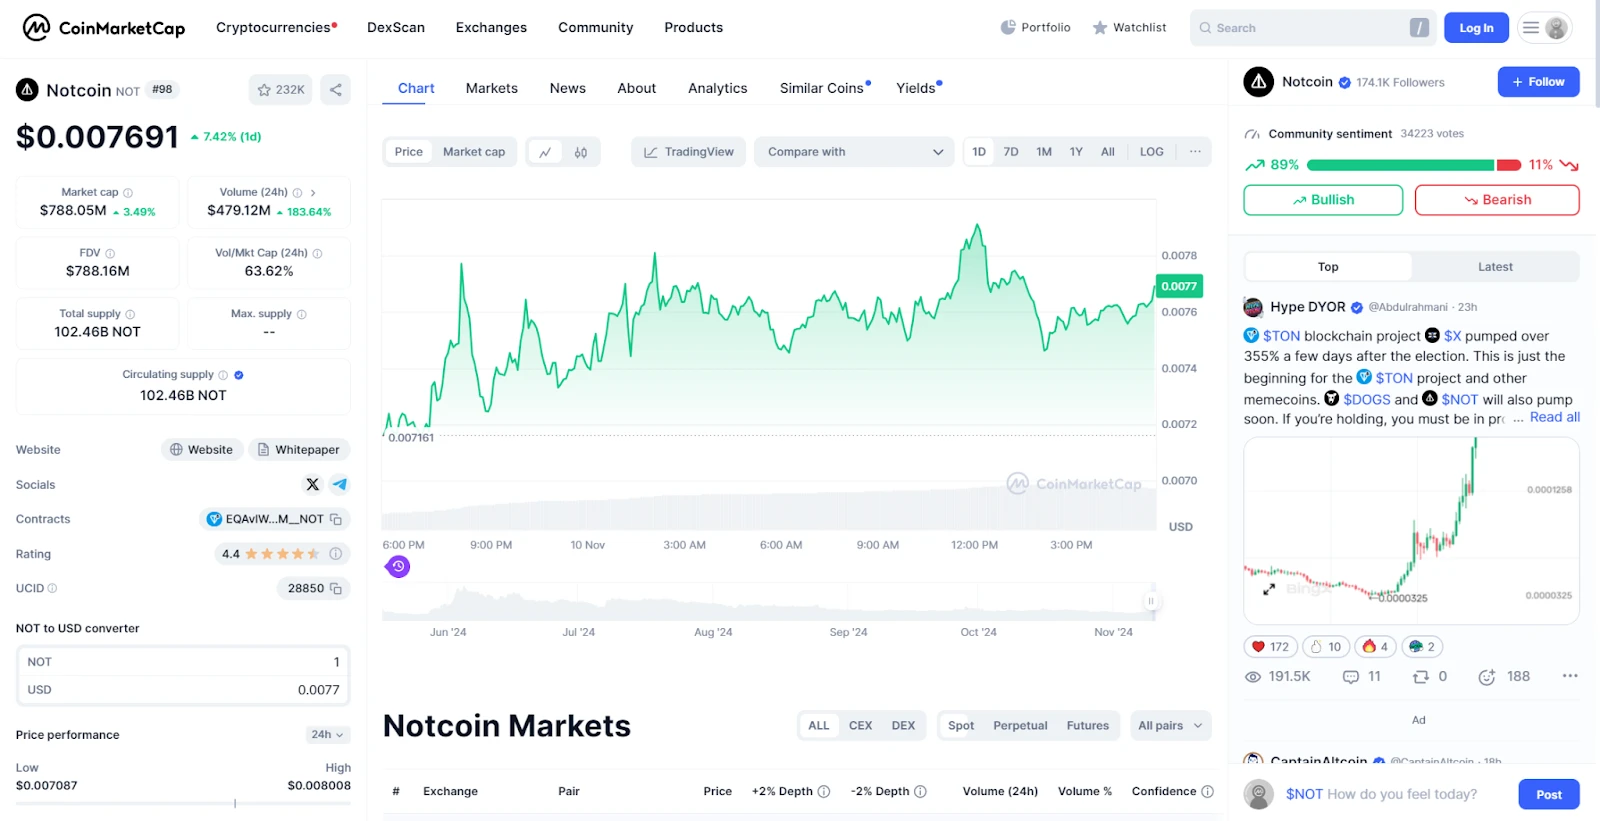Open the Telegram social link
Screen dimensions: 1600x821
click(340, 485)
